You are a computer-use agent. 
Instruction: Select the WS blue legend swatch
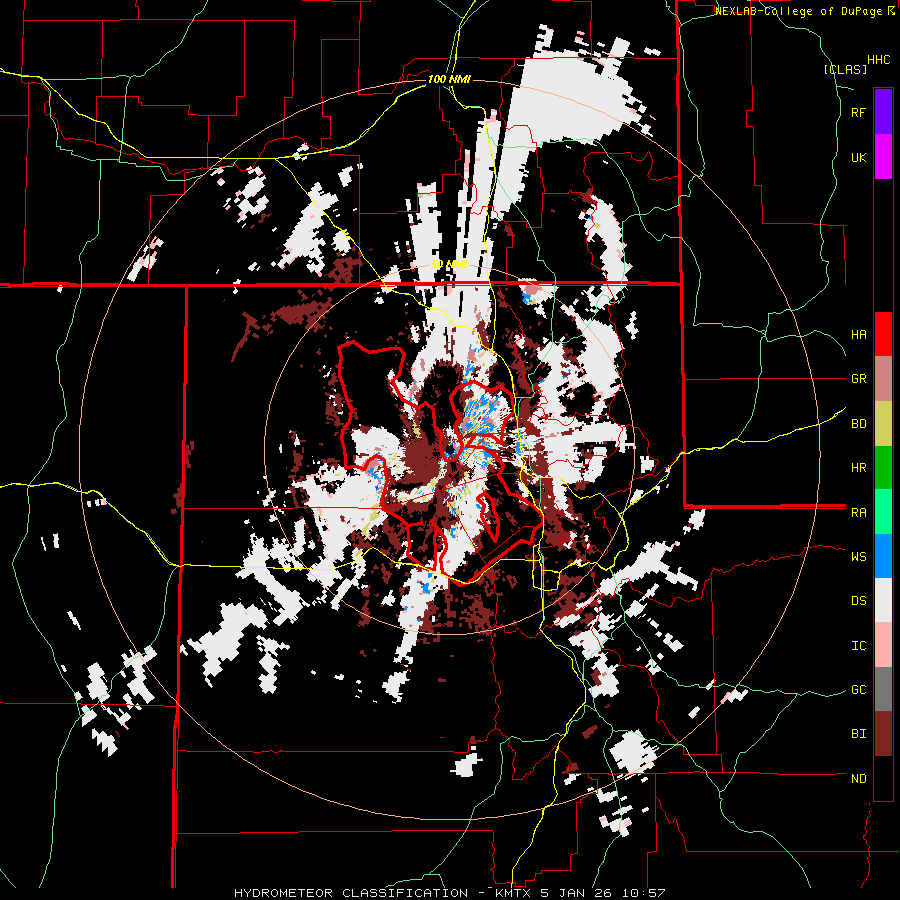883,556
